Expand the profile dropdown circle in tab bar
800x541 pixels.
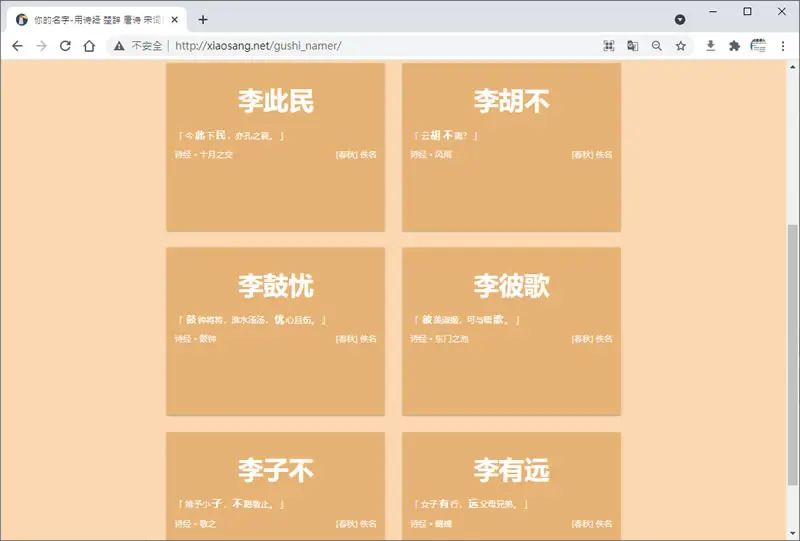[x=680, y=19]
